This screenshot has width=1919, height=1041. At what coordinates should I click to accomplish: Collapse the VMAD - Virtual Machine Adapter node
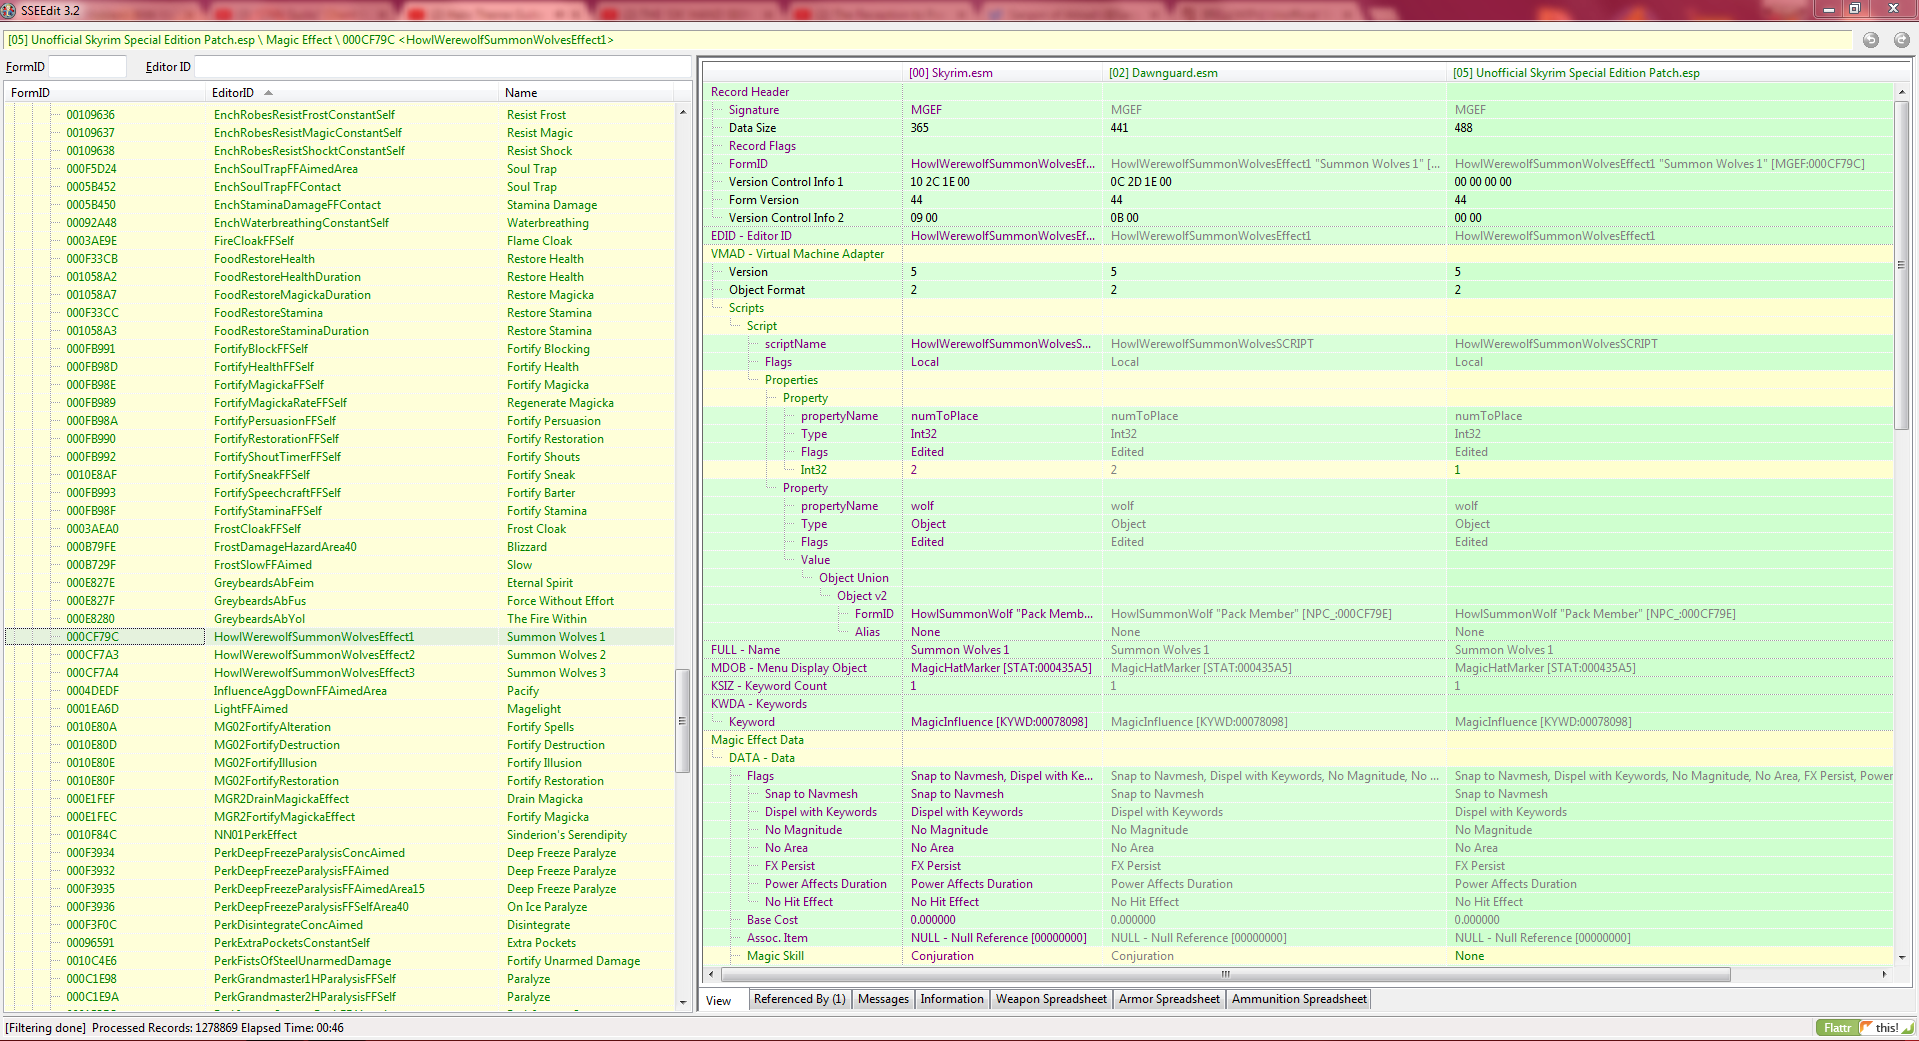click(797, 254)
